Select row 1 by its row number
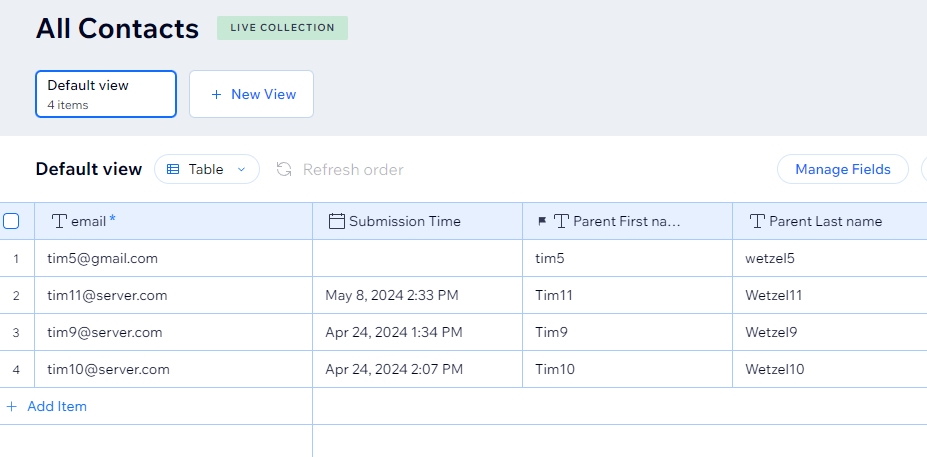The width and height of the screenshot is (927, 457). (x=16, y=258)
